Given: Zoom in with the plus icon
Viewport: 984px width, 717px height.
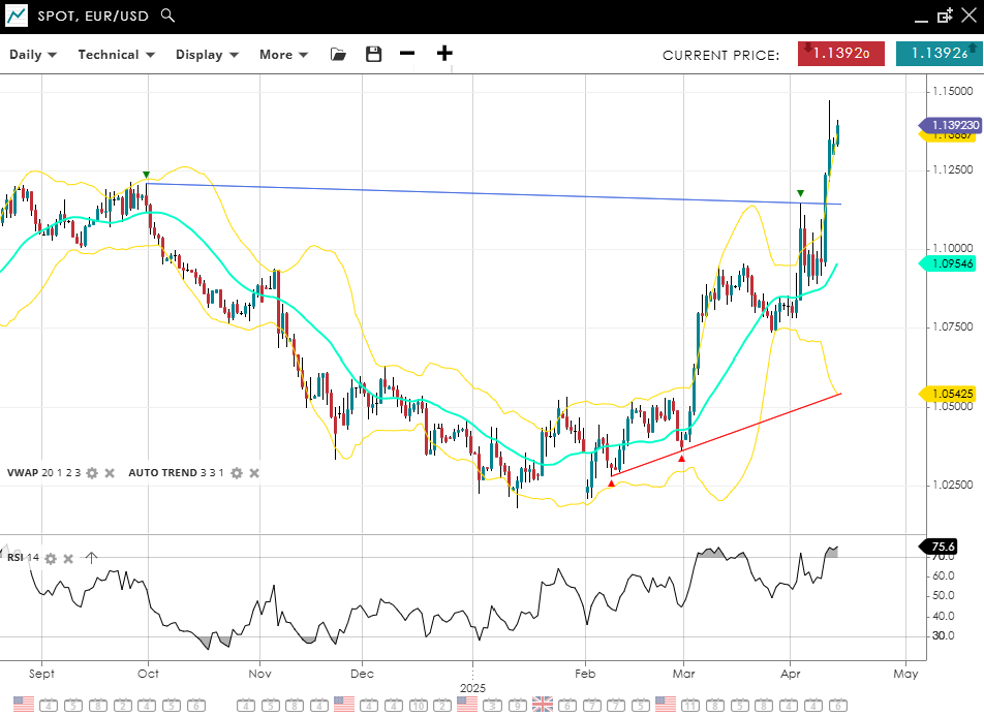Looking at the screenshot, I should pos(444,54).
